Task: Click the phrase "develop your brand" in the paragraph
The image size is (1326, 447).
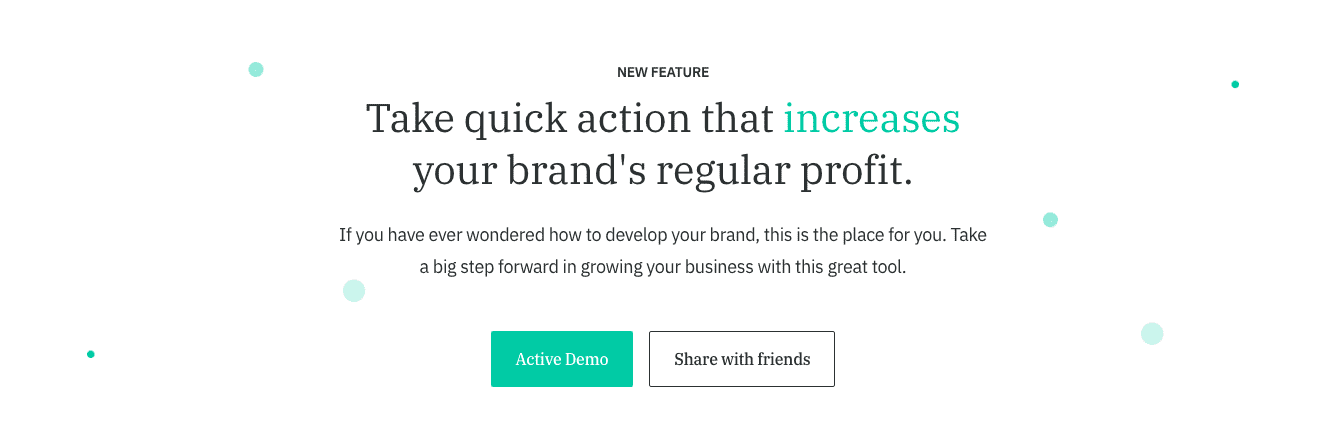Action: pyautogui.click(x=685, y=236)
